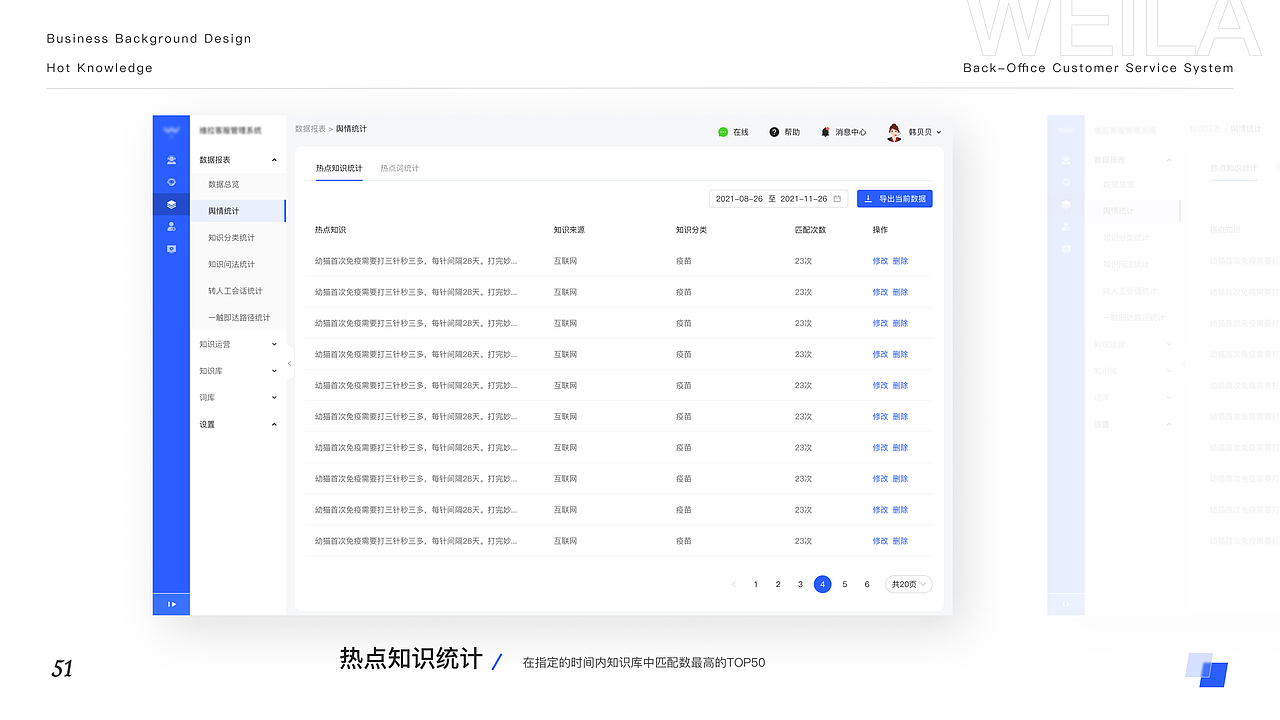Open 一触即达路径统计 in the side menu
The image size is (1280, 720).
237,318
